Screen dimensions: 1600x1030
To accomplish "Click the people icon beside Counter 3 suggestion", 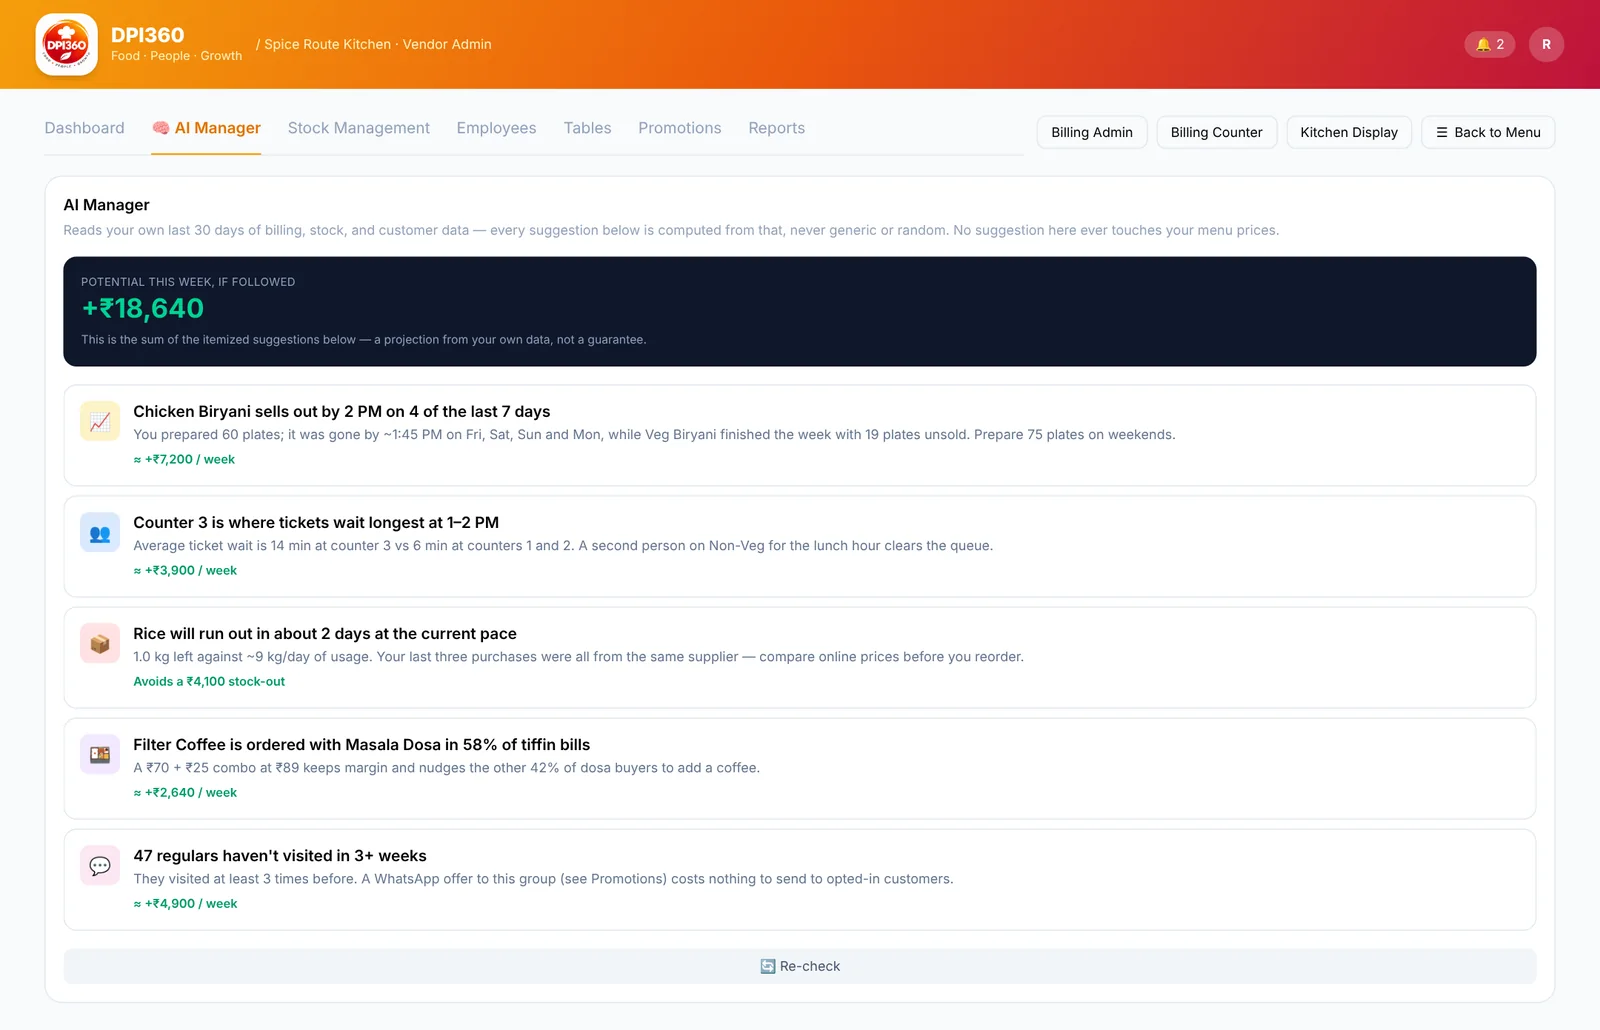I will [100, 533].
